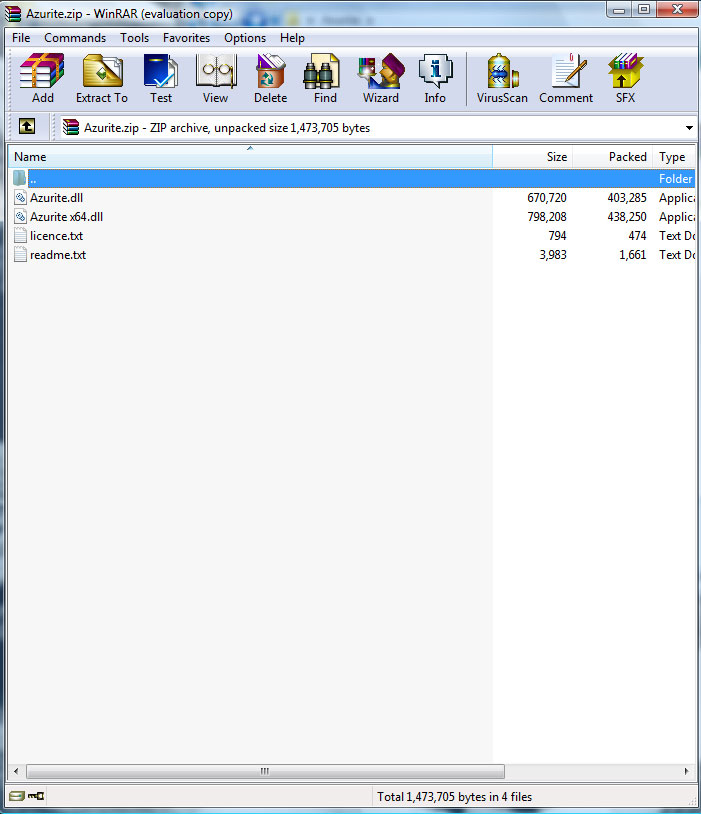This screenshot has height=814, width=701.
Task: Click the Azurite x64.dll file icon
Action: click(x=20, y=216)
